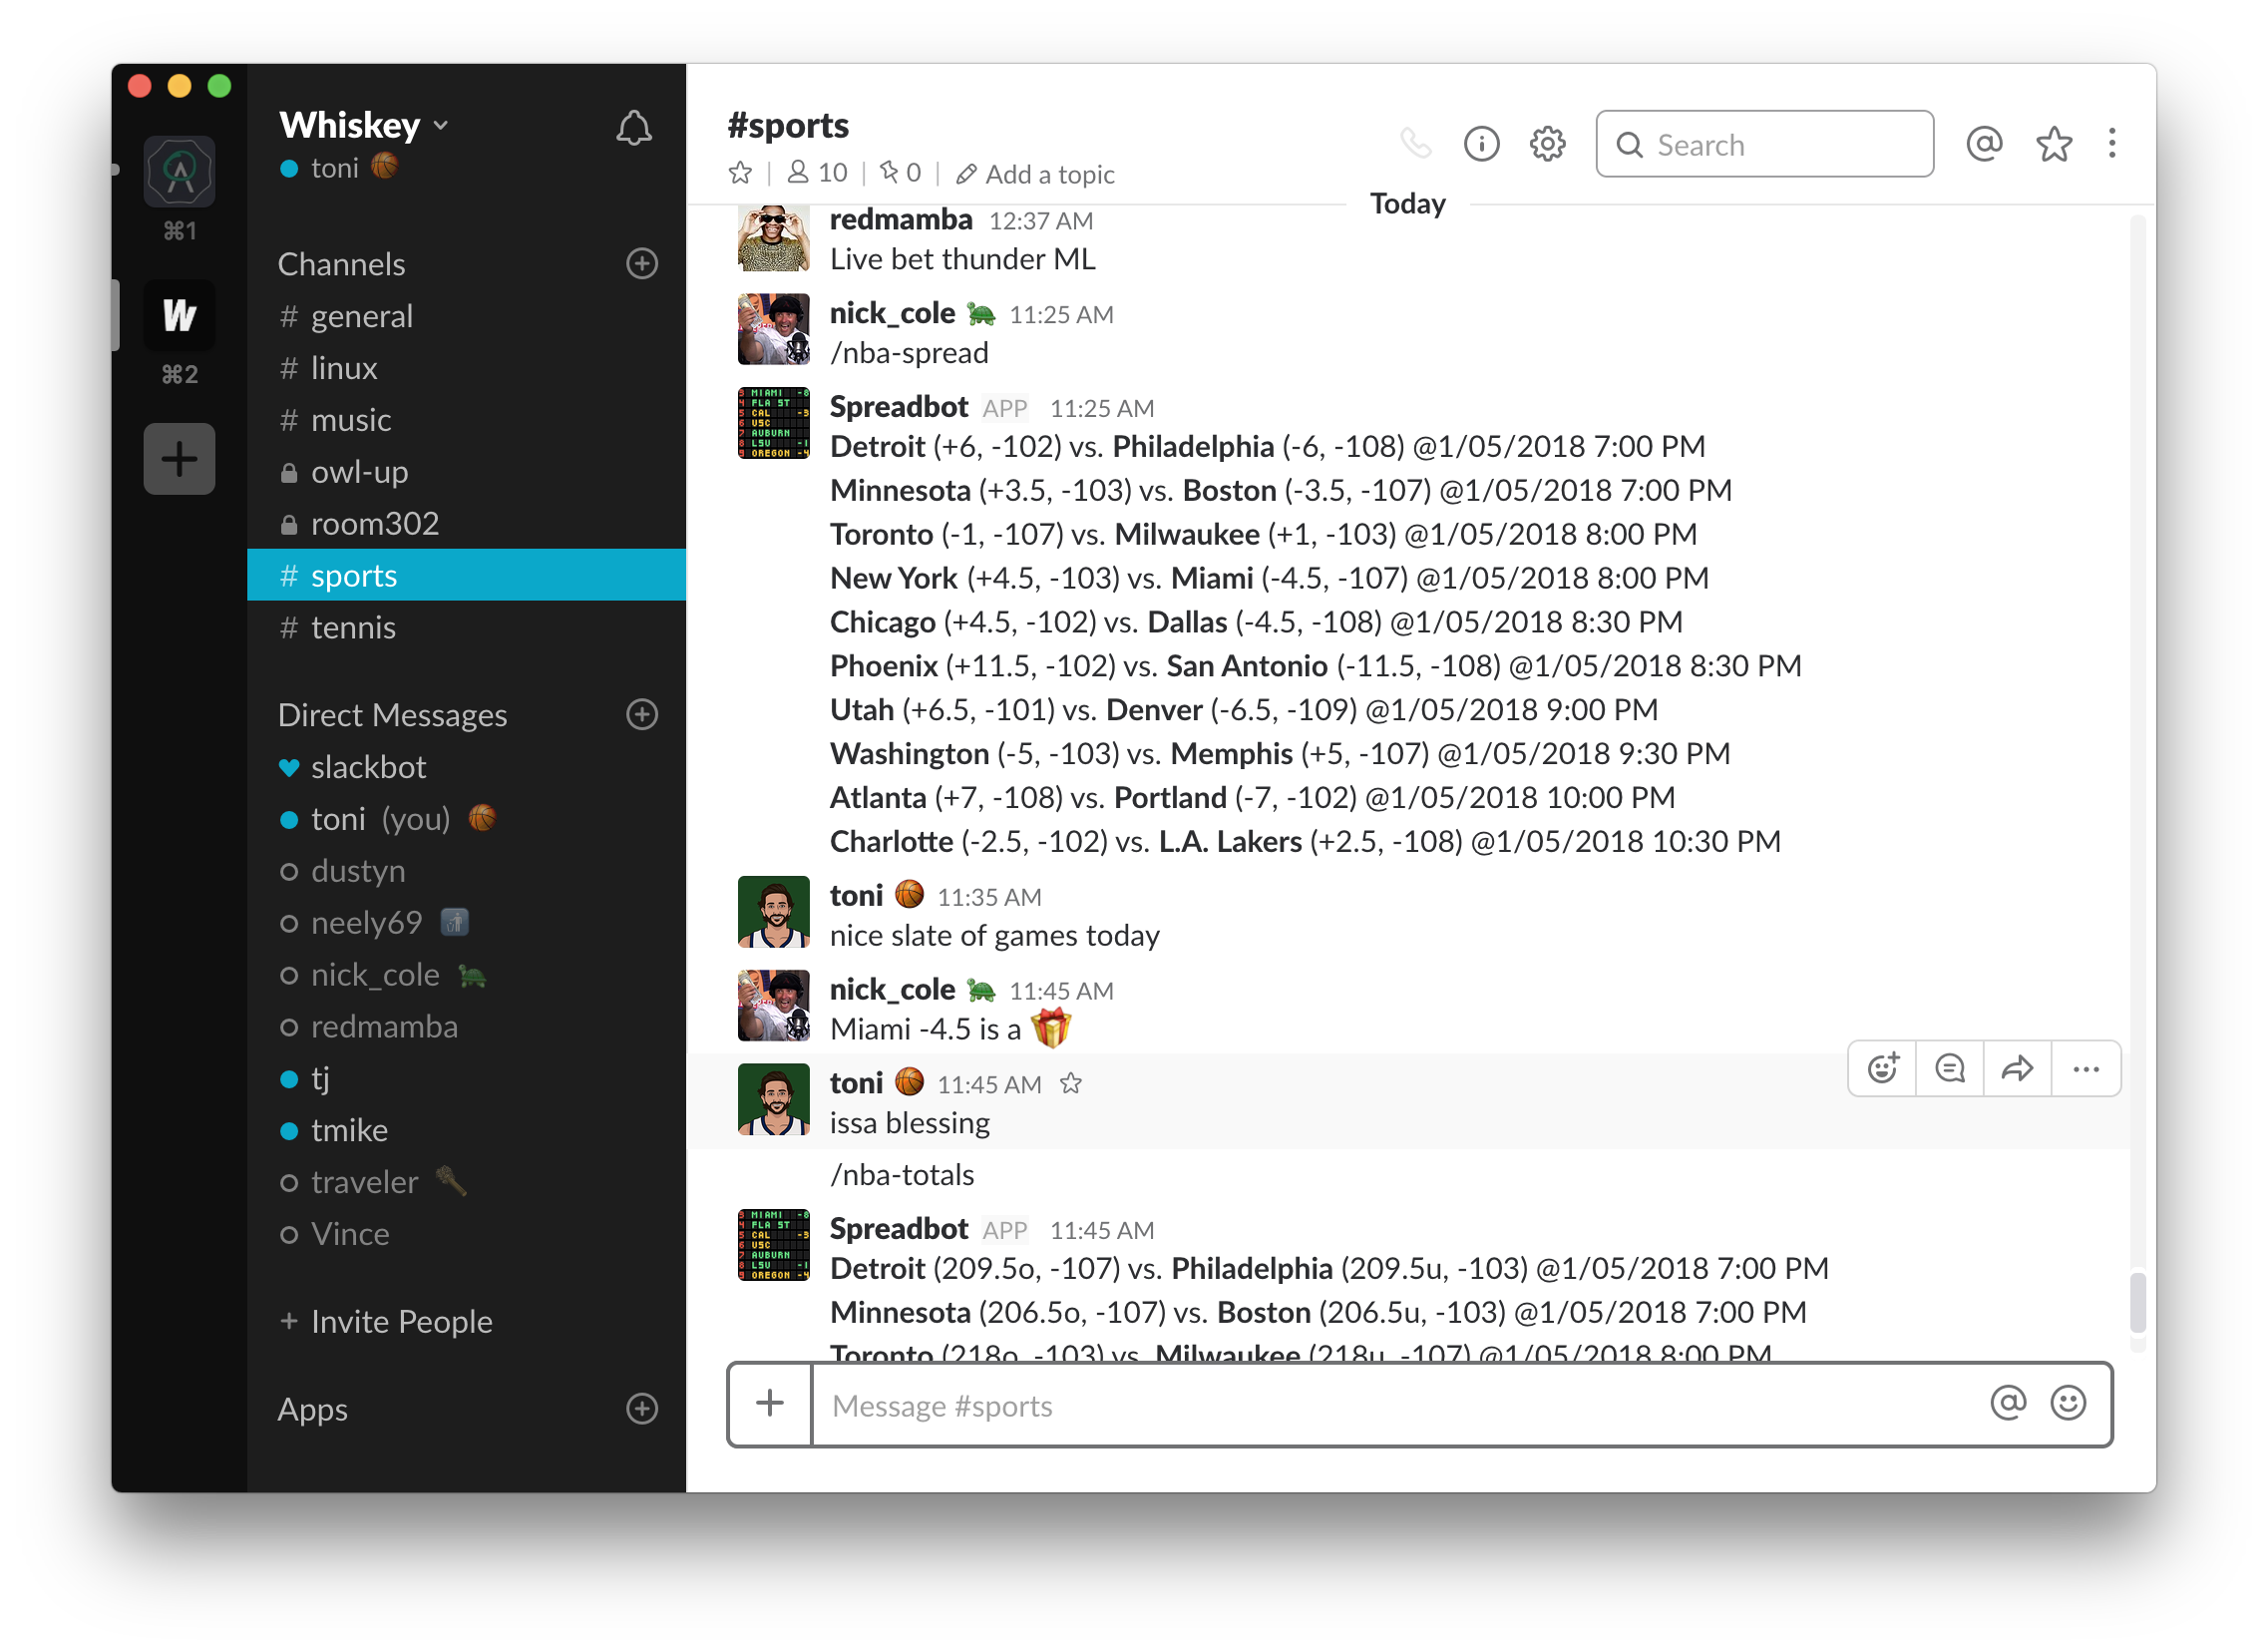Star toni's issa blessing message

click(1071, 1083)
